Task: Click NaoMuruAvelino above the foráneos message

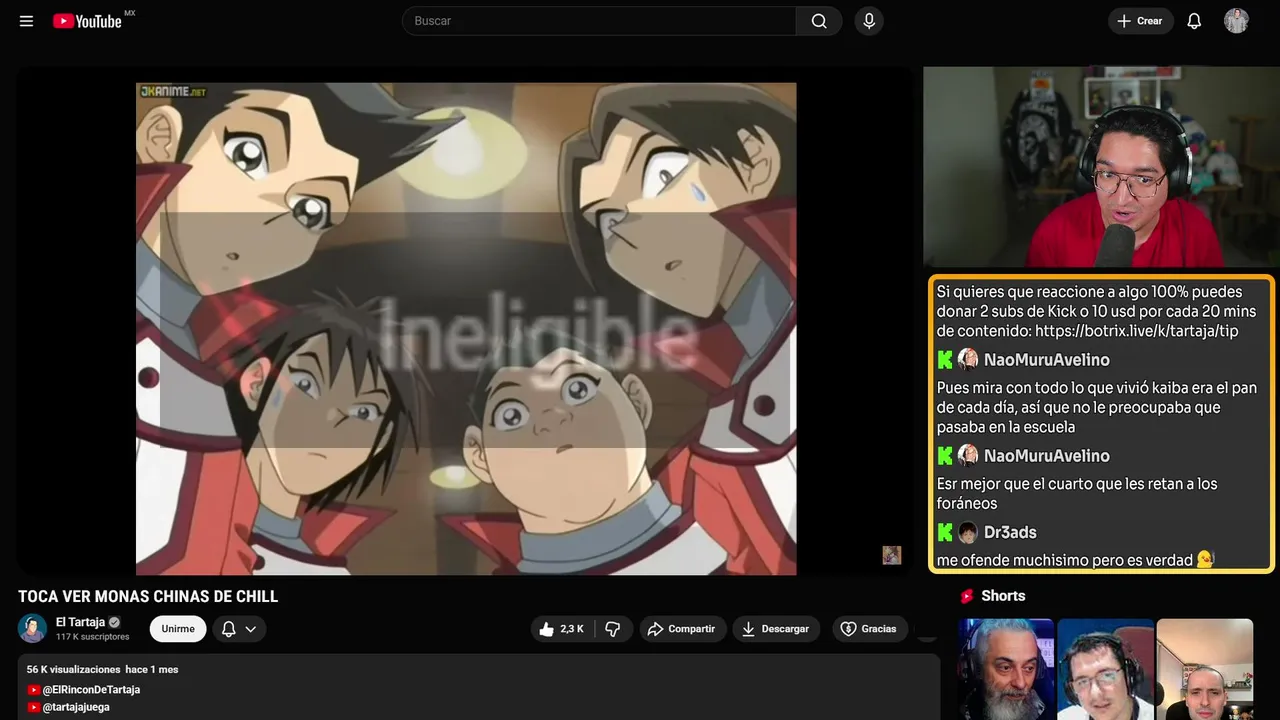Action: (x=1047, y=456)
